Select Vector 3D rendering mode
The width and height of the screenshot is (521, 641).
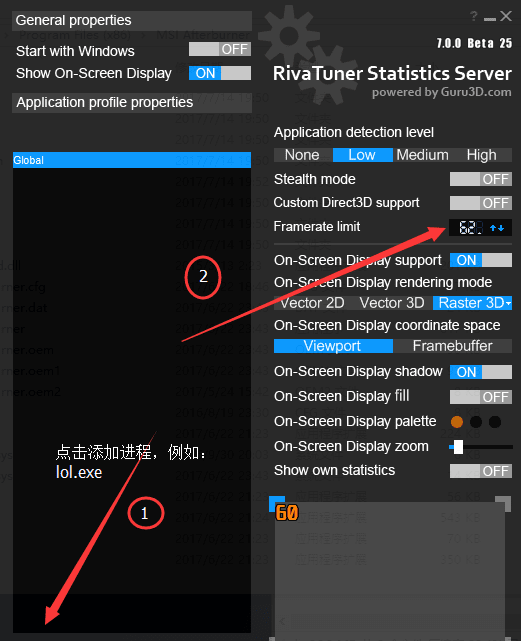(392, 303)
